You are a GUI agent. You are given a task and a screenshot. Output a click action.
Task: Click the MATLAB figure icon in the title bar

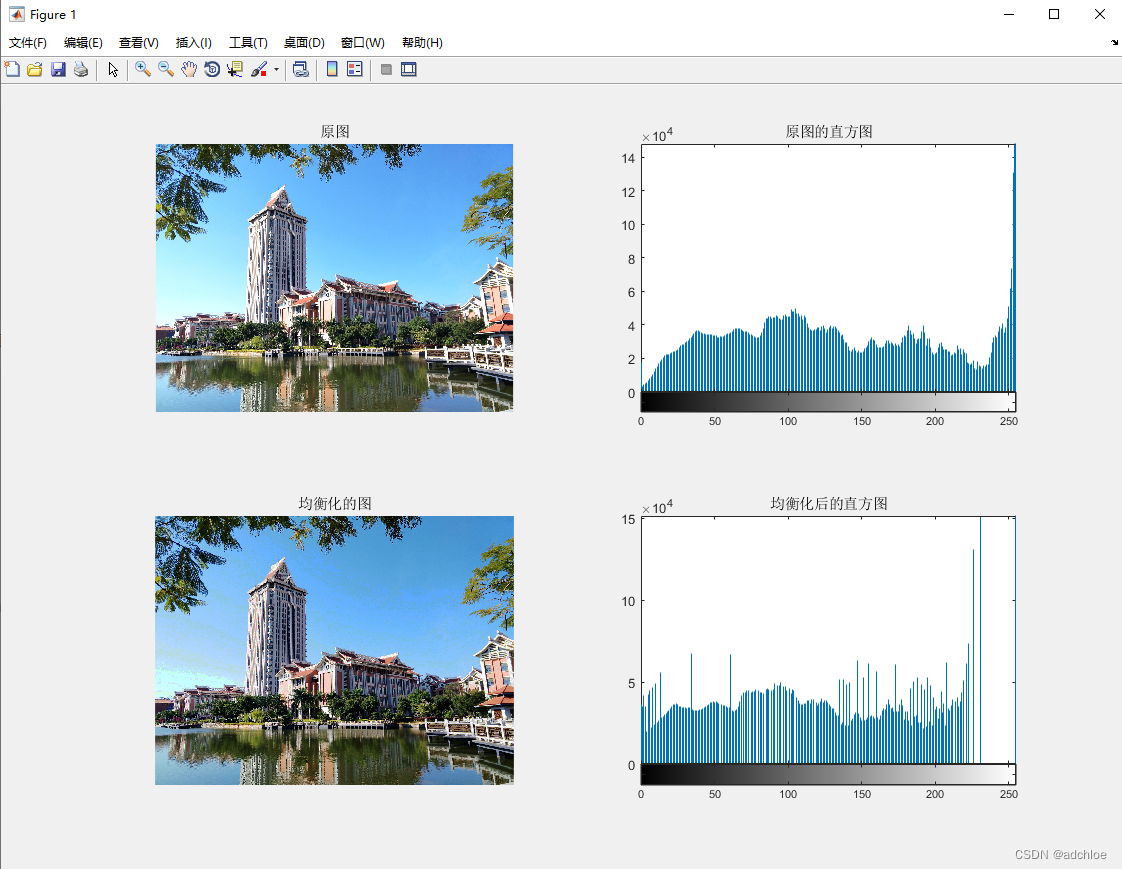(x=16, y=14)
